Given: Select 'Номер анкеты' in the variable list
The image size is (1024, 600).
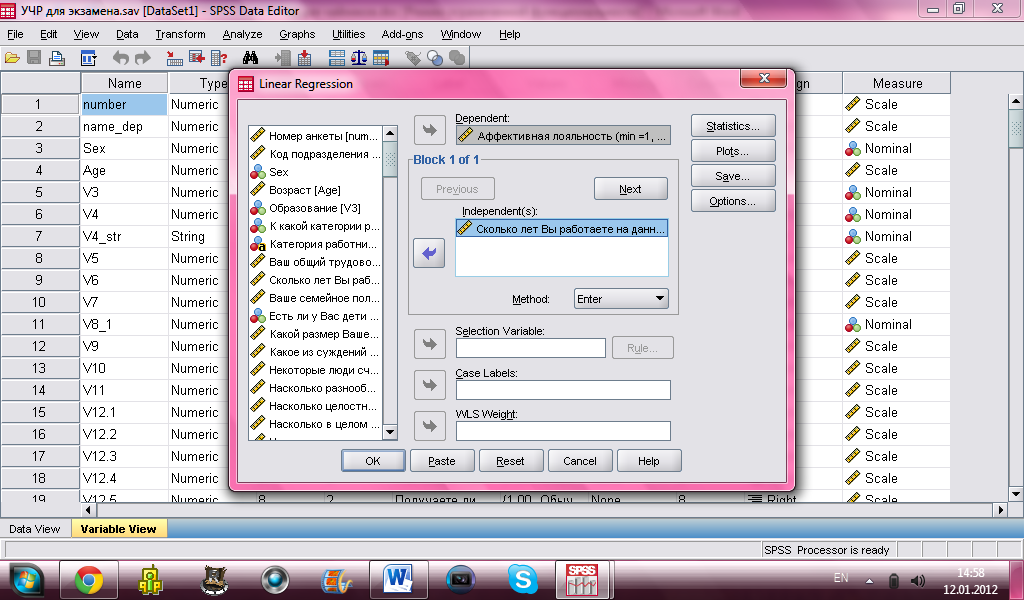Looking at the screenshot, I should pyautogui.click(x=315, y=136).
